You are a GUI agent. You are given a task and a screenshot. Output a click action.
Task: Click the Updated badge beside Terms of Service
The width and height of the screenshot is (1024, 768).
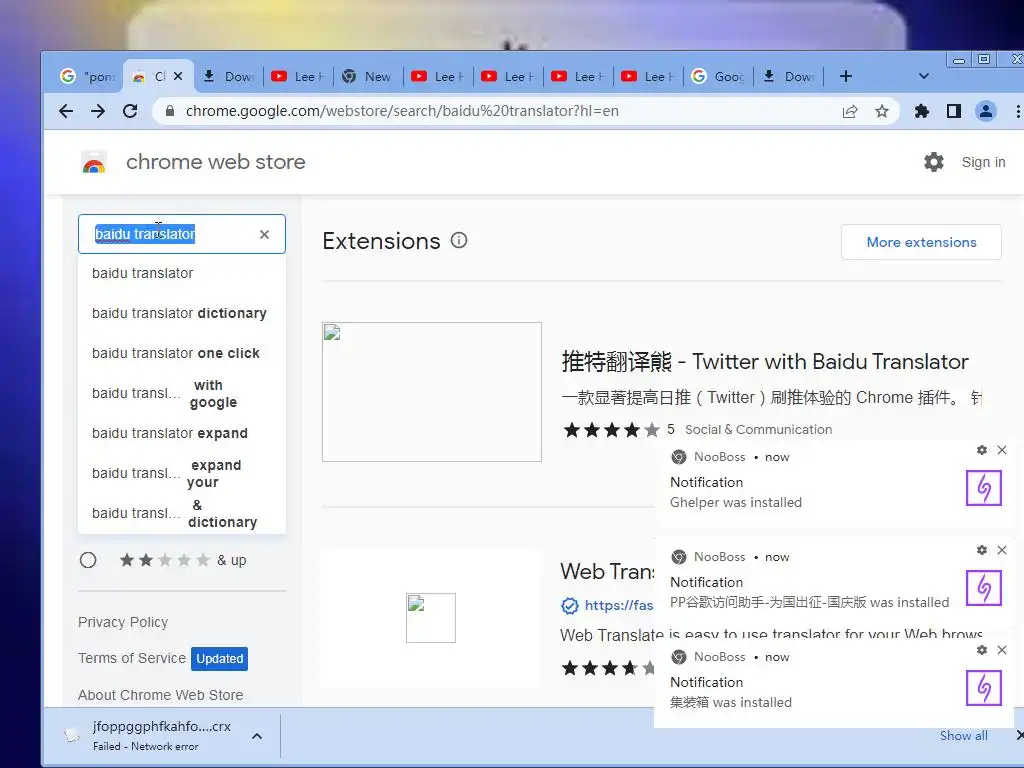[219, 659]
